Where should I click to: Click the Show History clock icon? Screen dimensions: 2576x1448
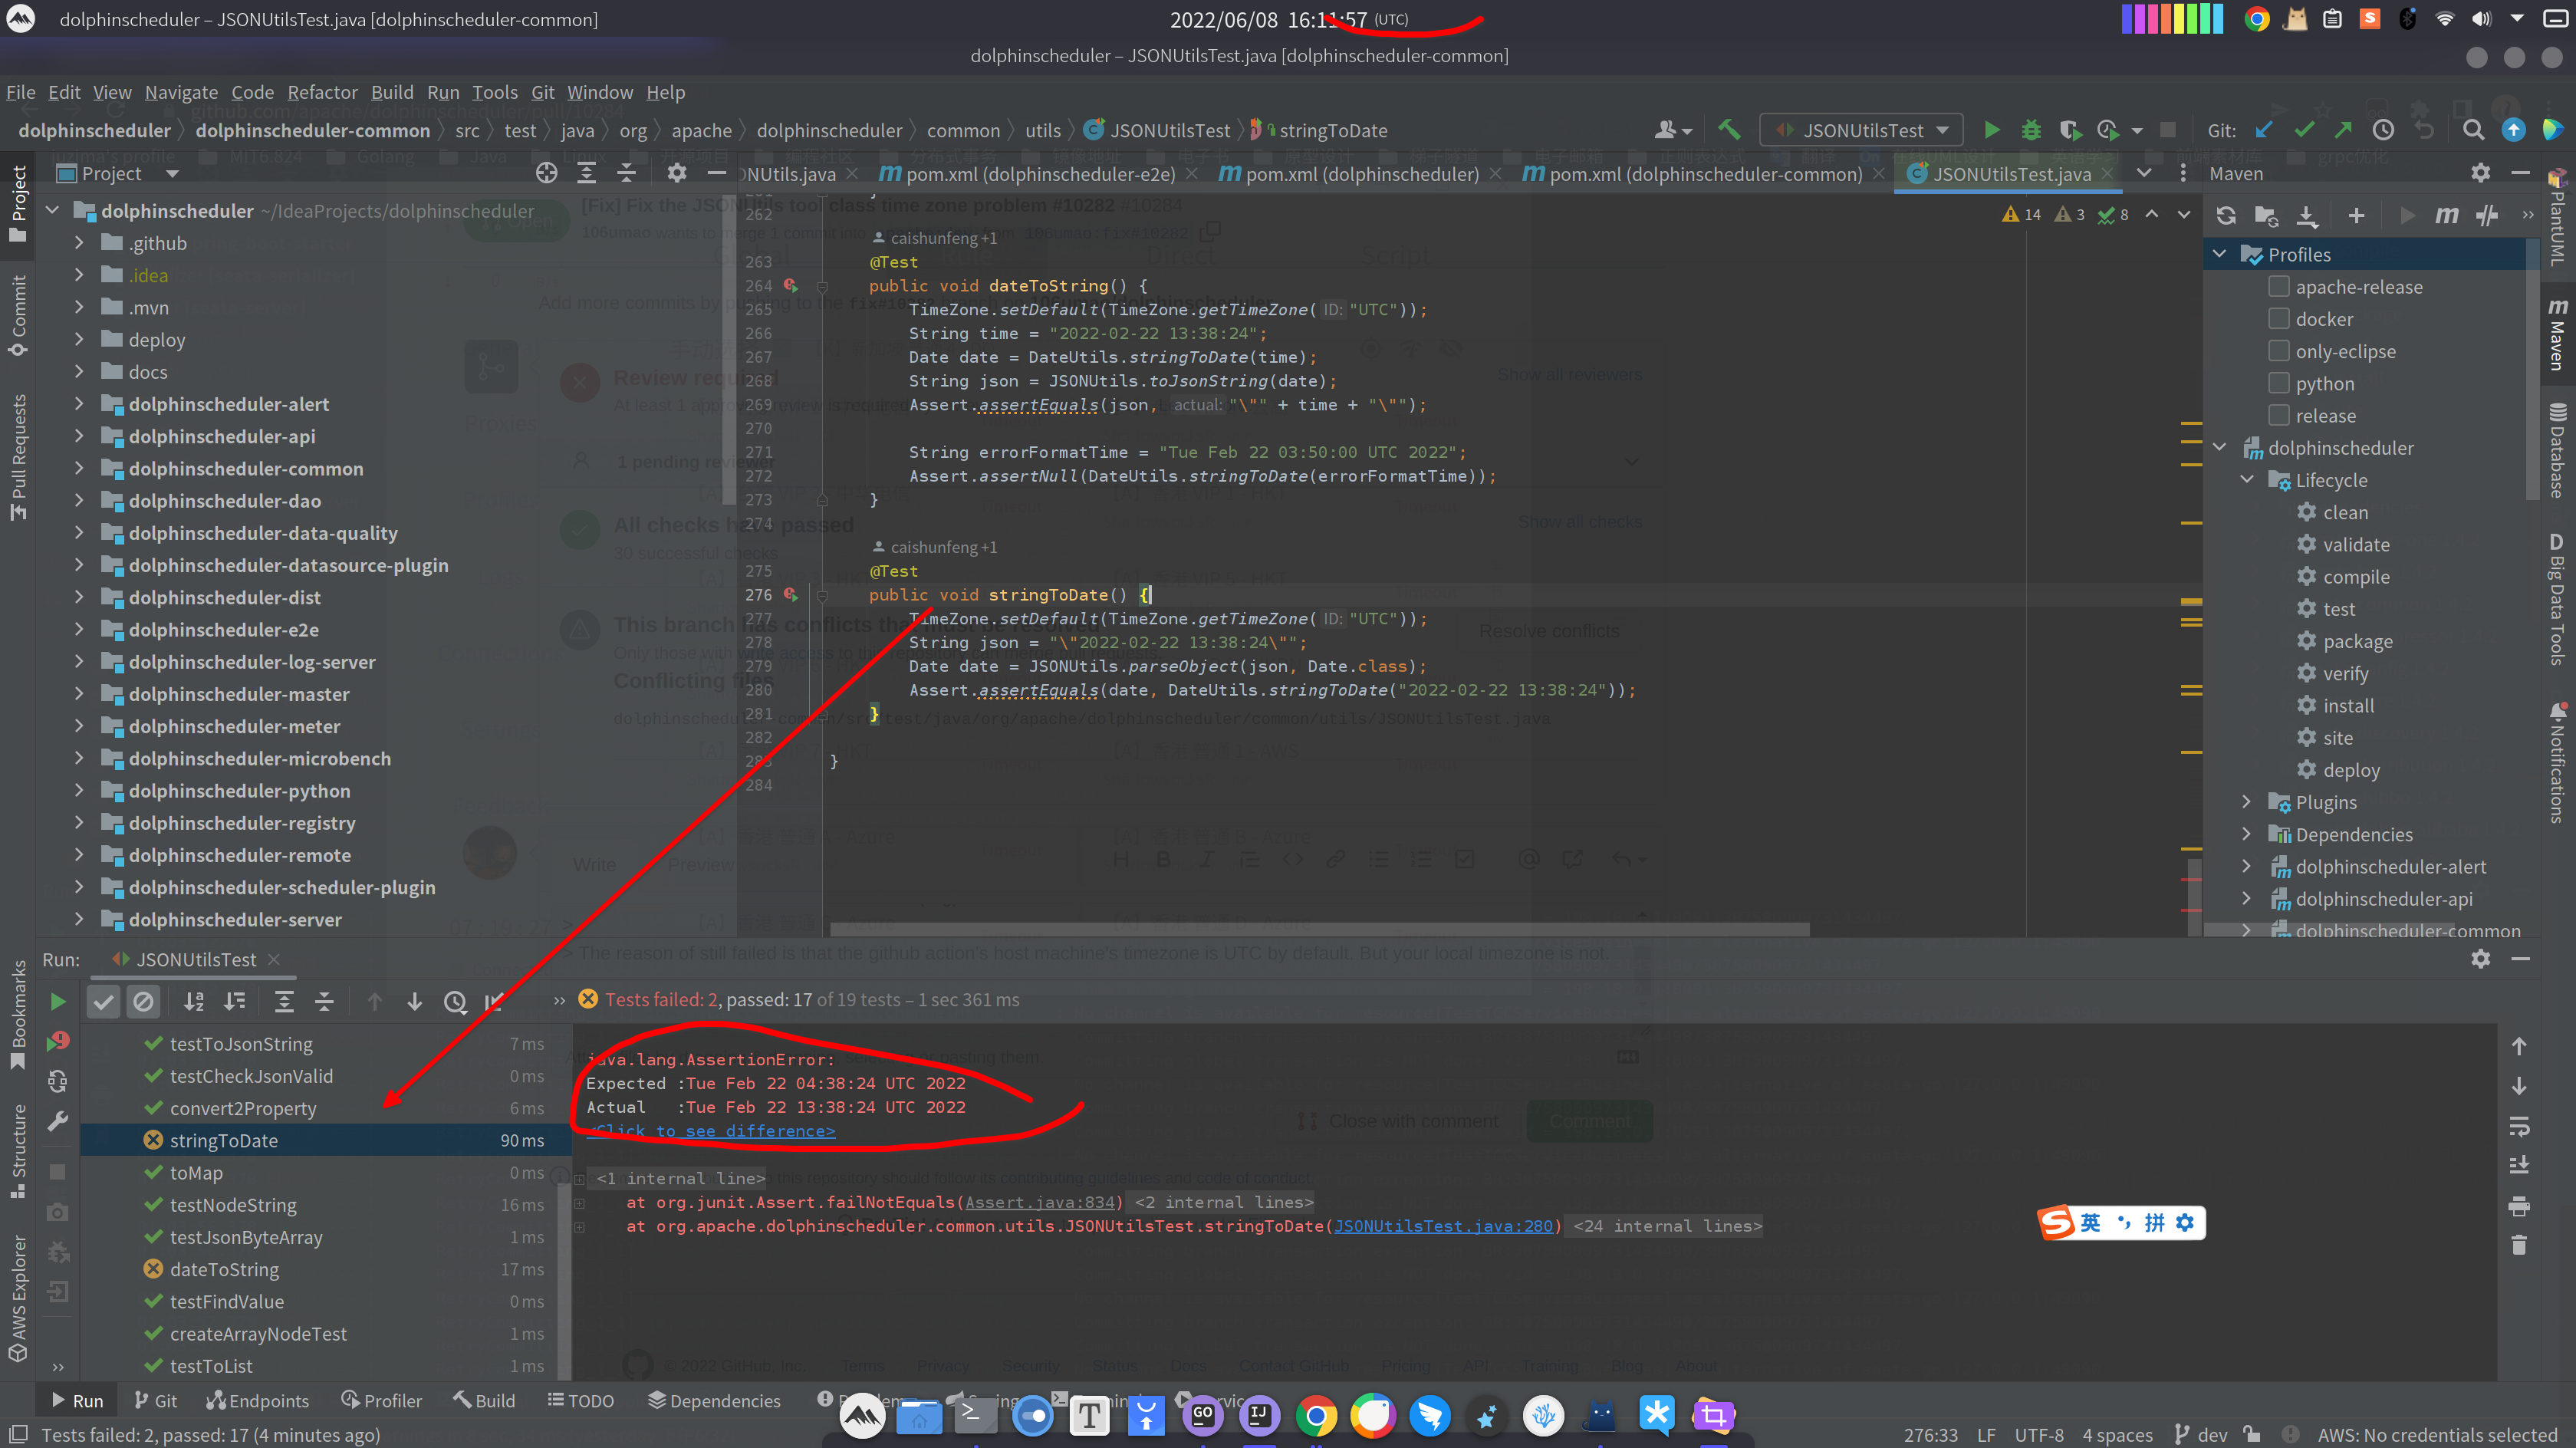pyautogui.click(x=2384, y=130)
